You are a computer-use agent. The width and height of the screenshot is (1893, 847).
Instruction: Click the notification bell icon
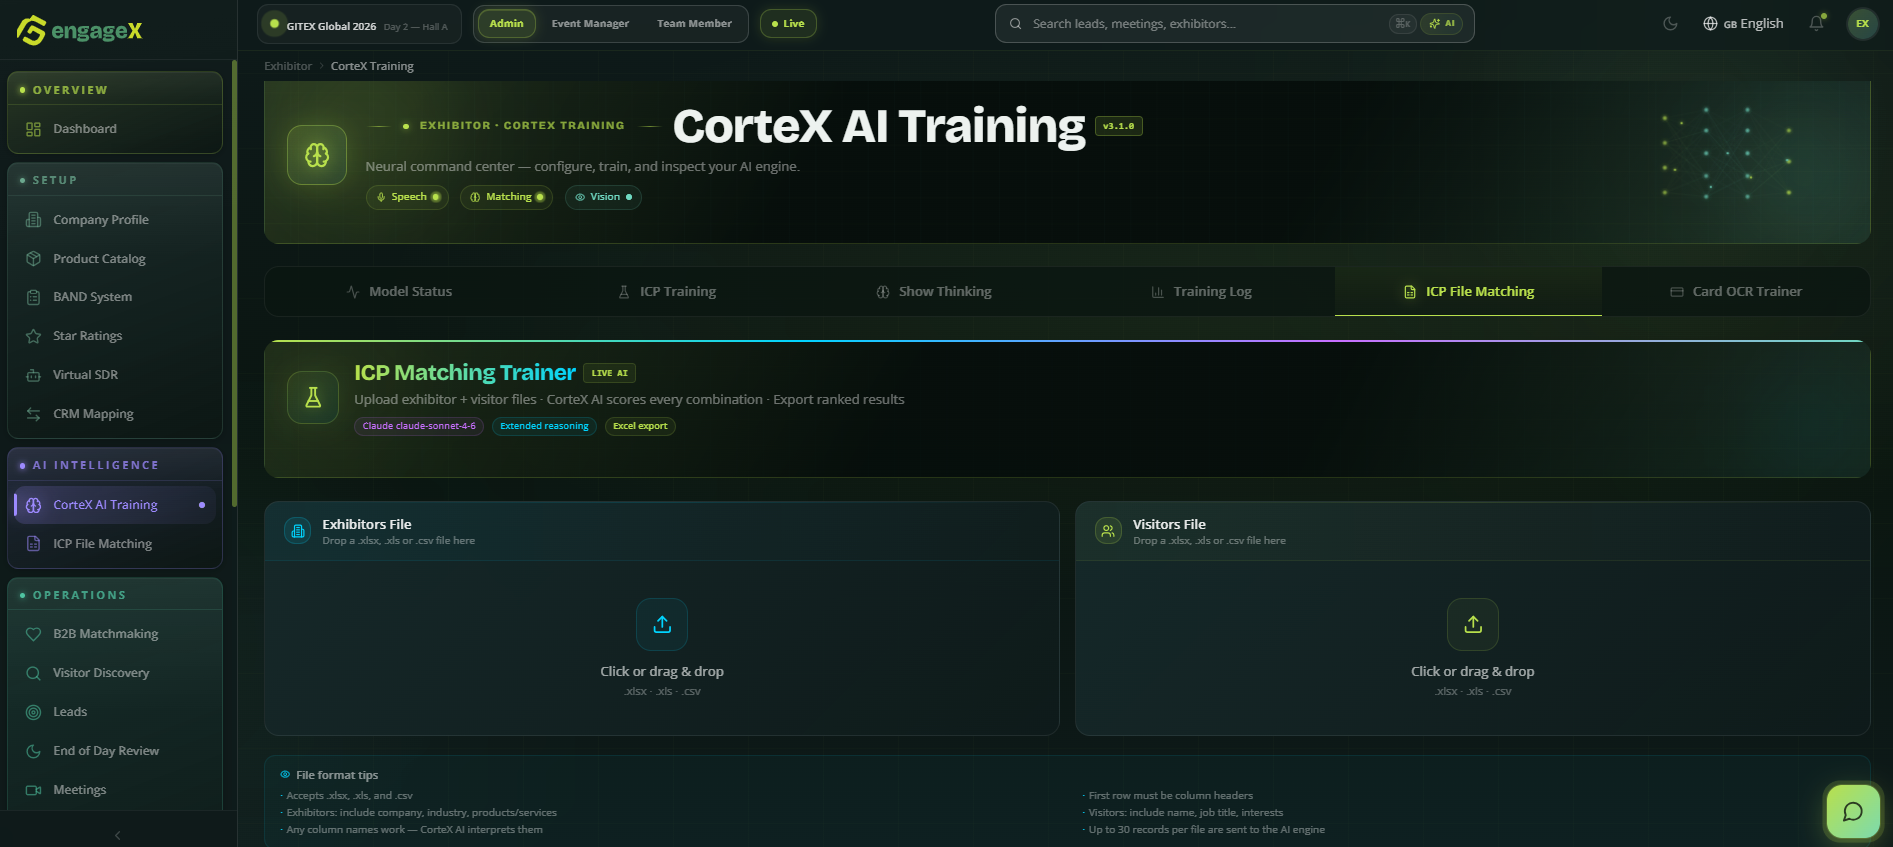(x=1817, y=23)
